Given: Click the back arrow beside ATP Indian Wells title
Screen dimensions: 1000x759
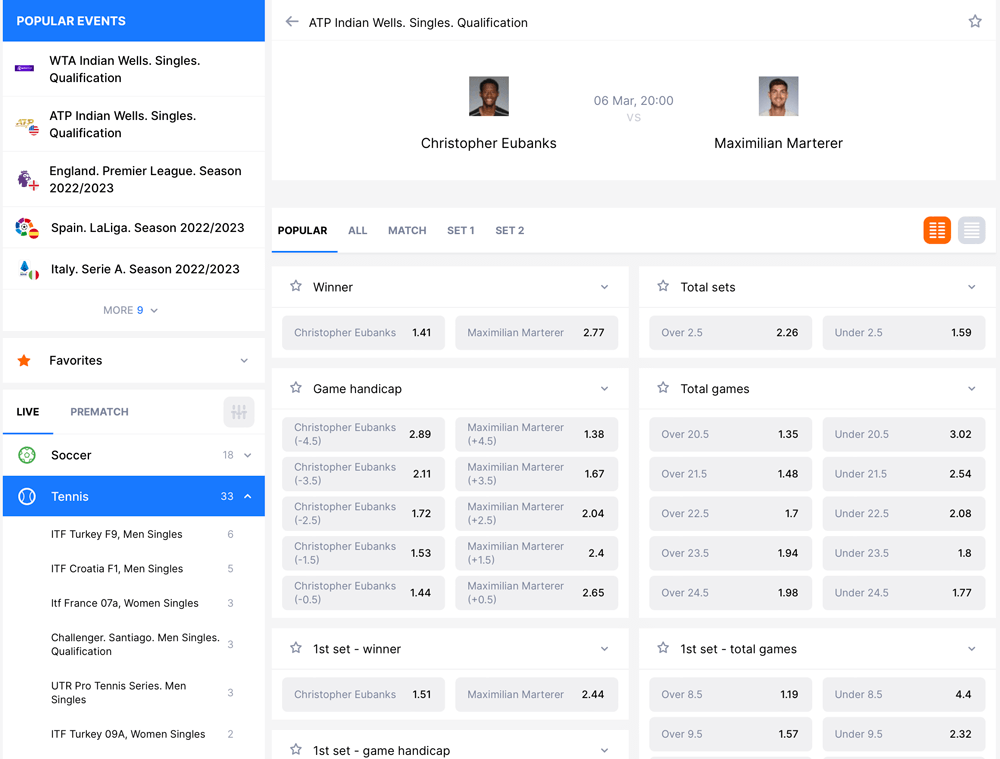Looking at the screenshot, I should click(x=292, y=22).
